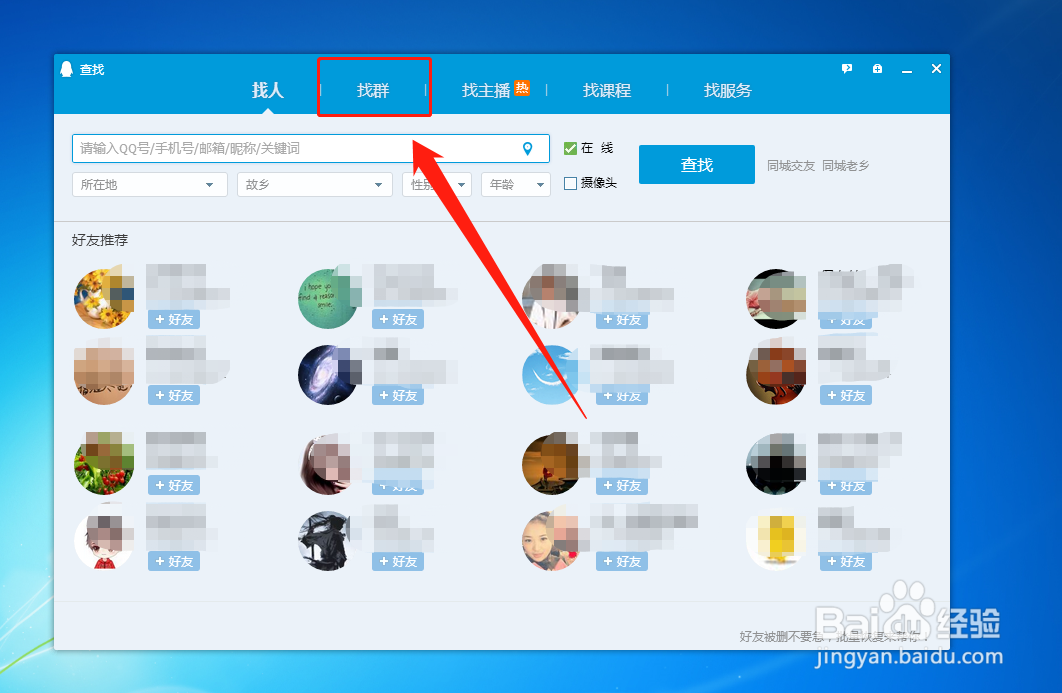Minimize the 查找 window
The height and width of the screenshot is (693, 1062).
tap(907, 69)
